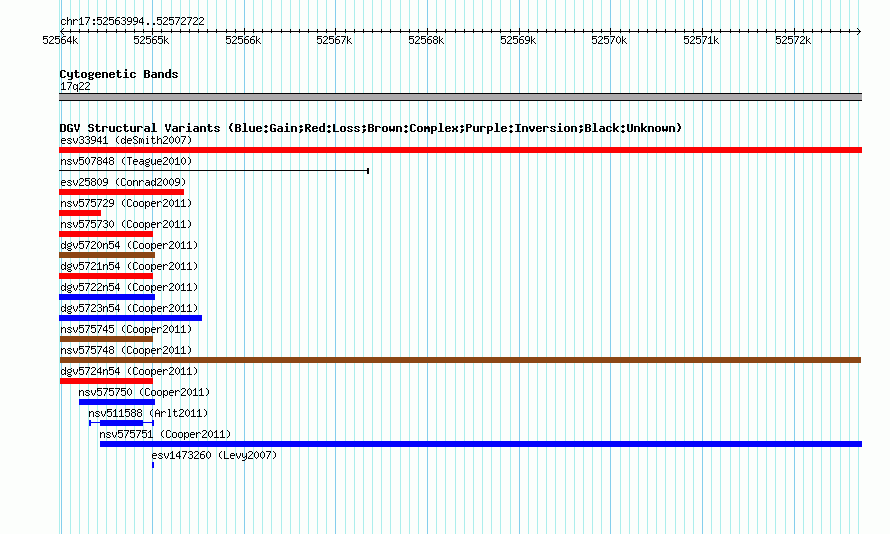Image resolution: width=890 pixels, height=534 pixels.
Task: Open the esv25809 (Conrad2009) label
Action: click(x=123, y=182)
